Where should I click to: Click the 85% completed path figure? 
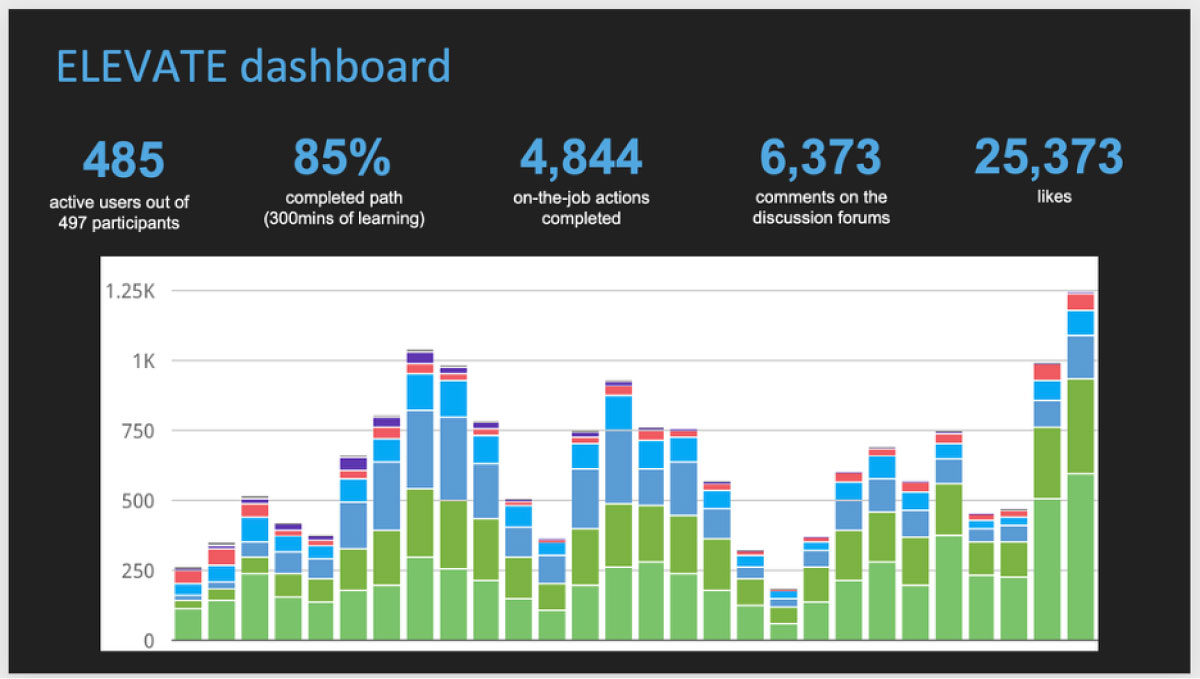point(341,158)
